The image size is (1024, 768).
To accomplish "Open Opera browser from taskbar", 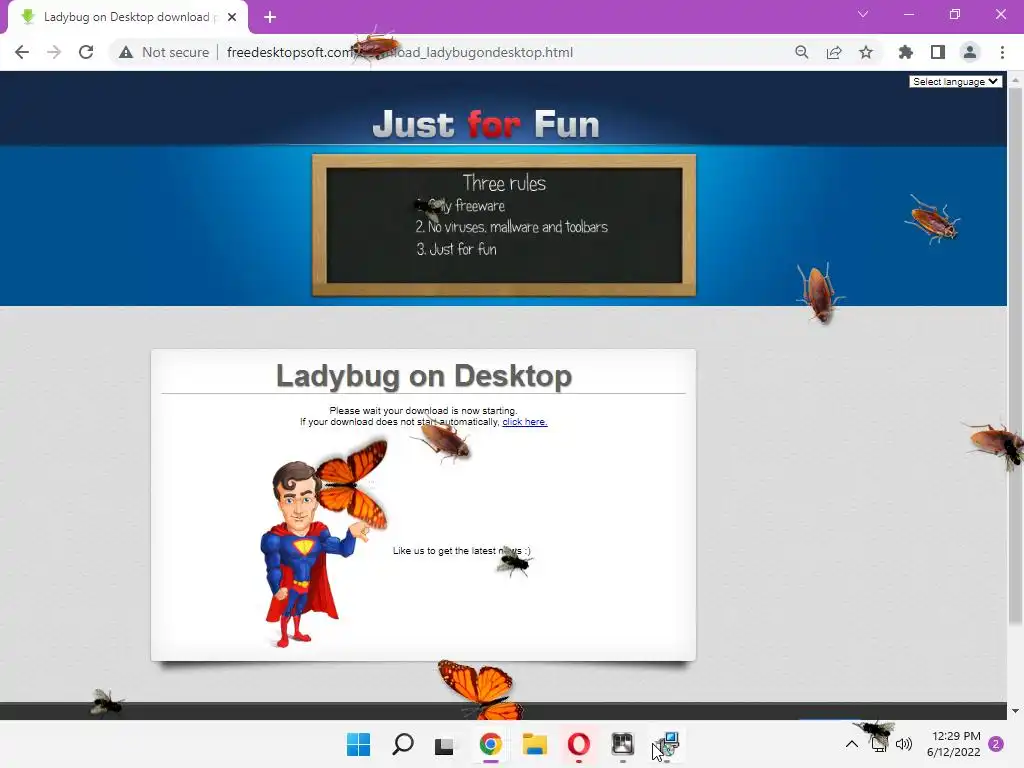I will [579, 744].
